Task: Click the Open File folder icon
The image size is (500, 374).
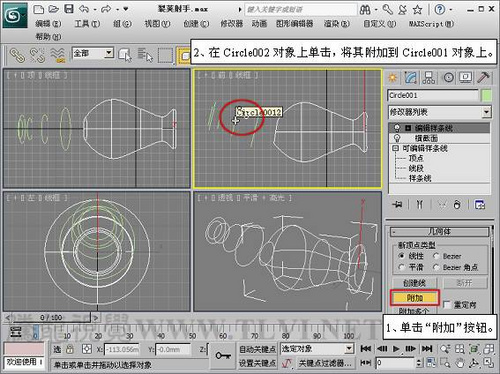Action: [x=54, y=9]
